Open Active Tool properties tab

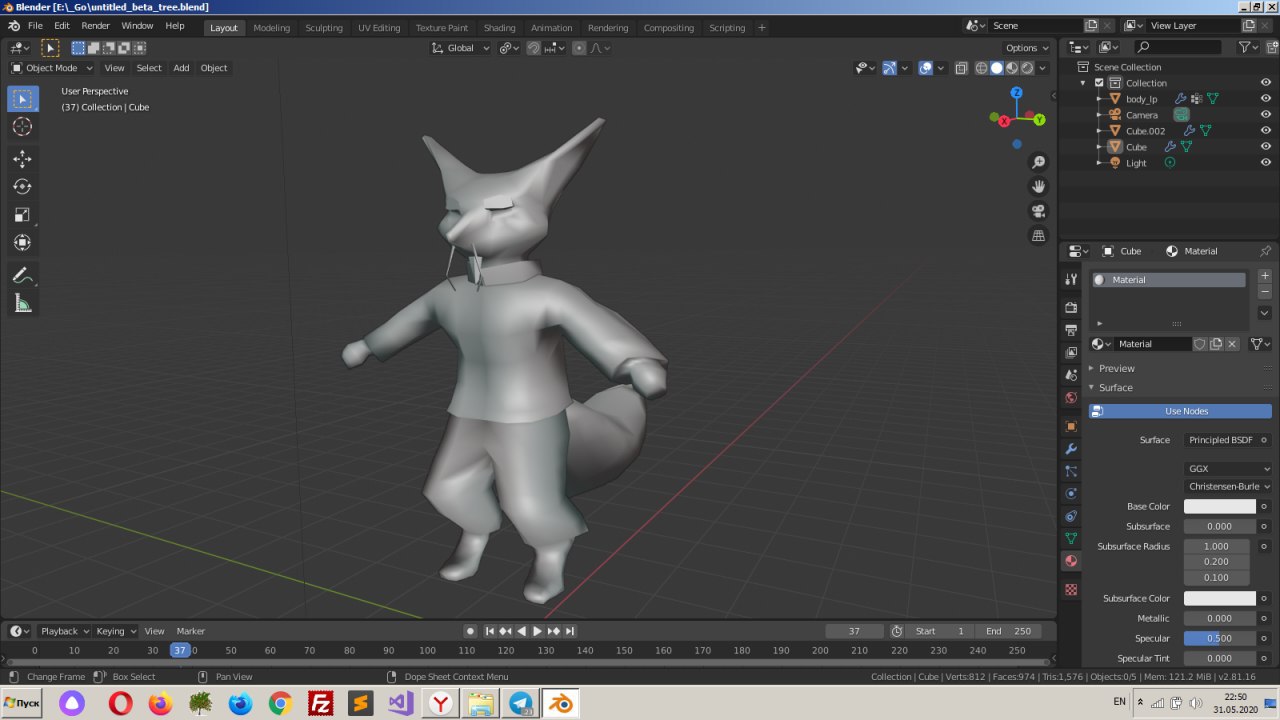pos(1071,279)
